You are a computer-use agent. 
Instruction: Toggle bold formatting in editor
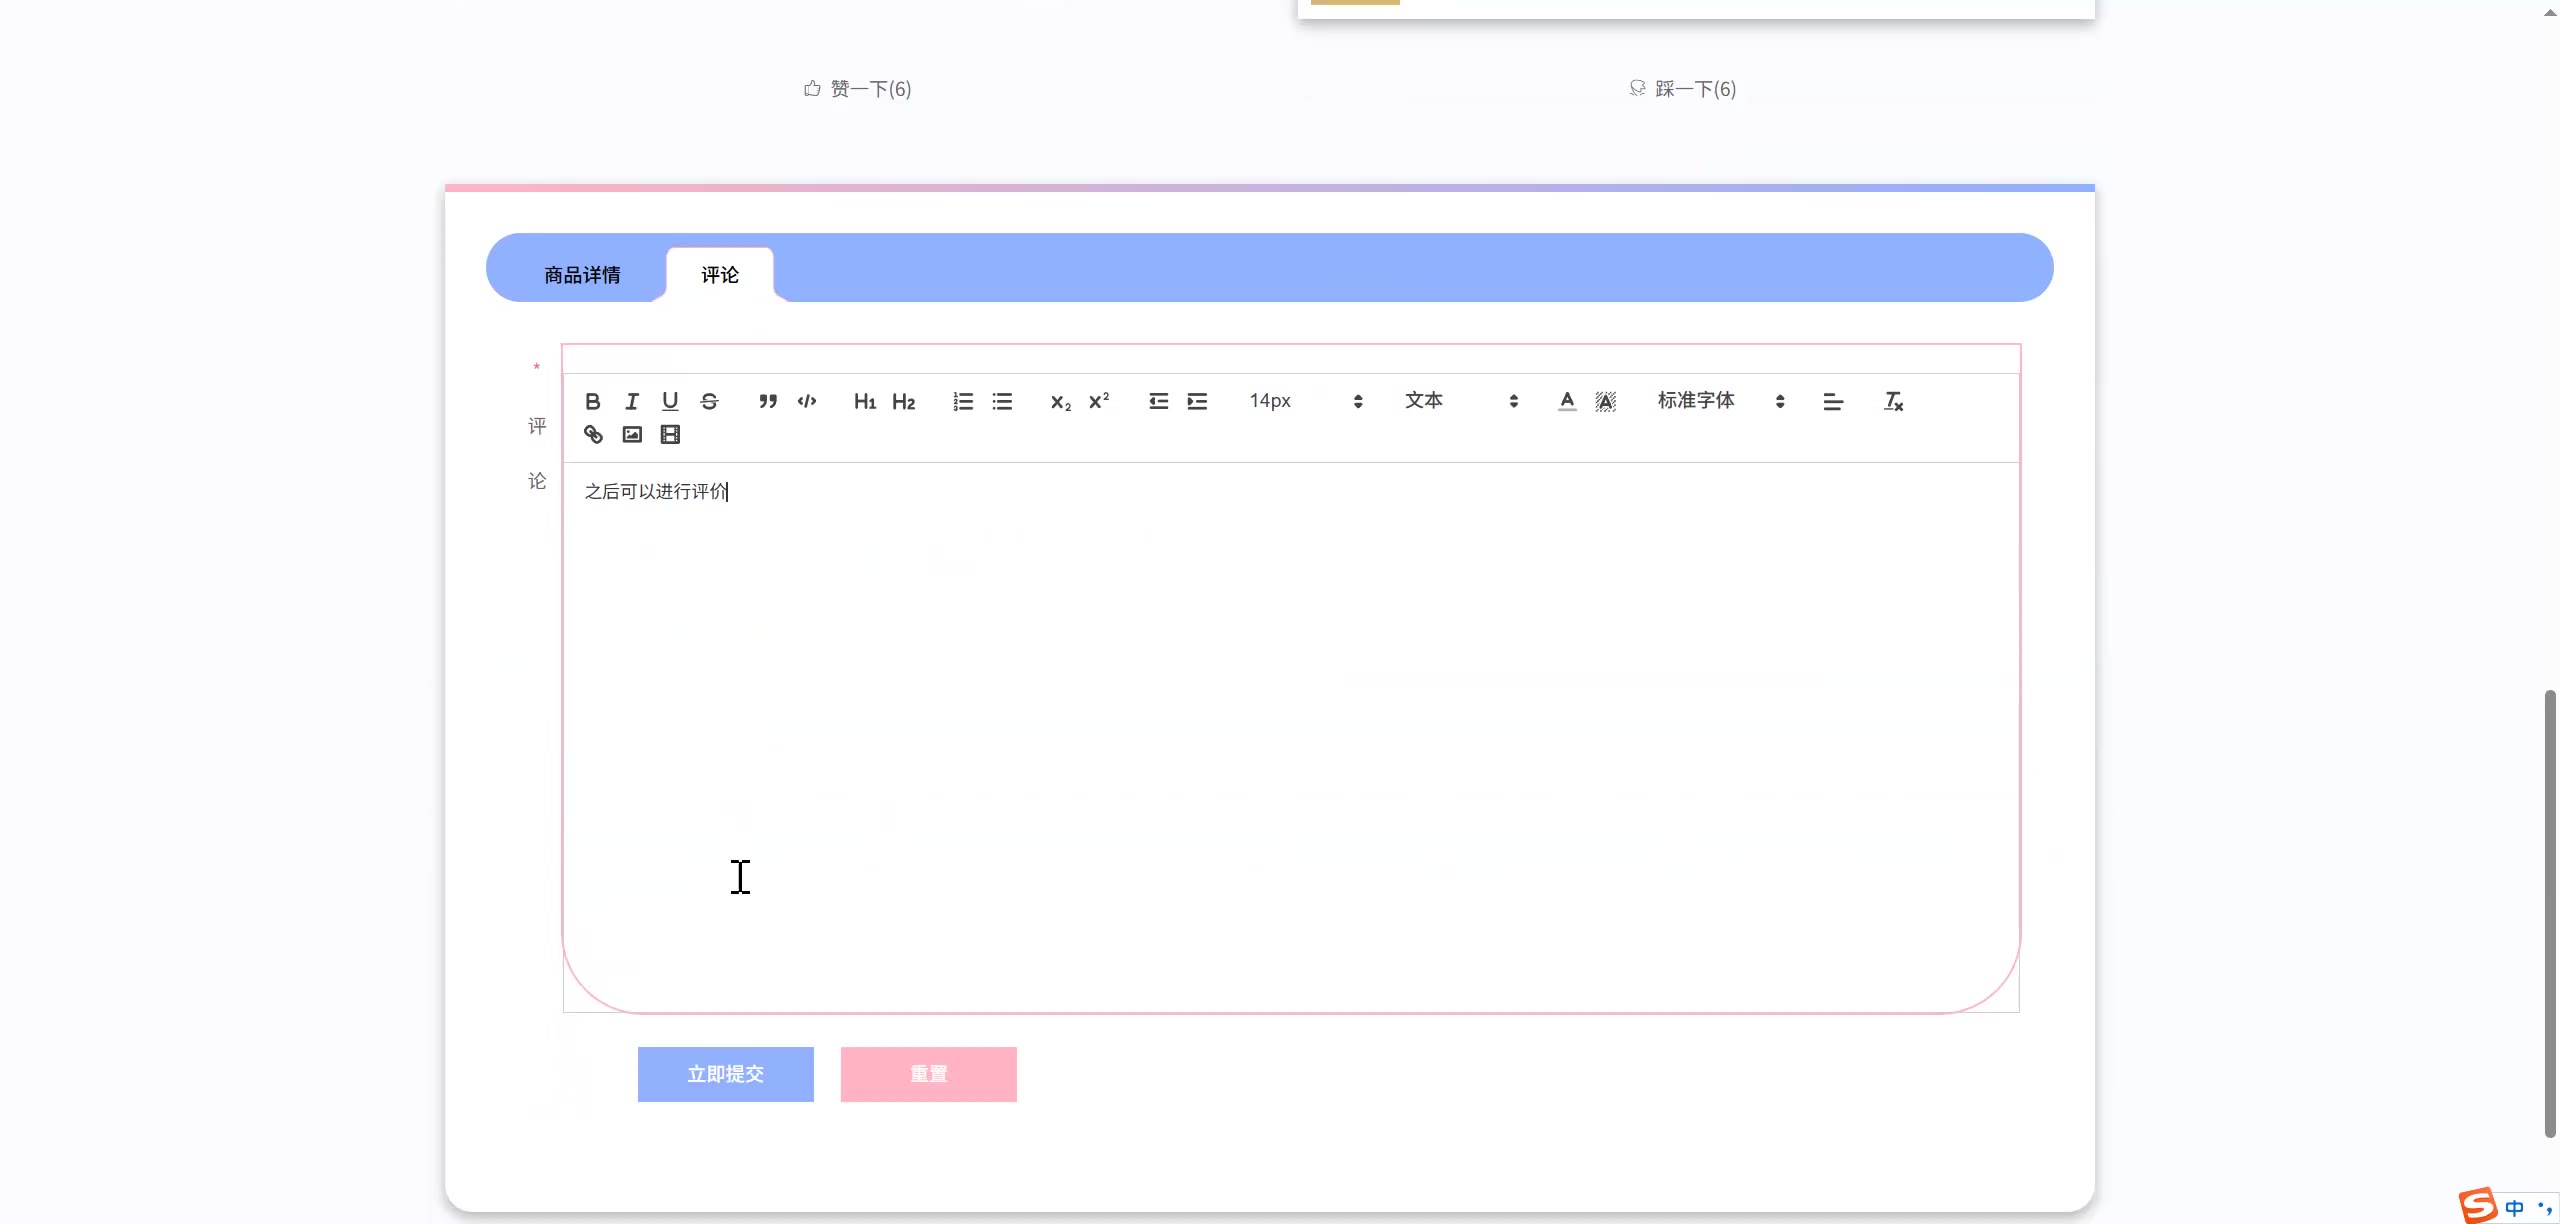592,401
